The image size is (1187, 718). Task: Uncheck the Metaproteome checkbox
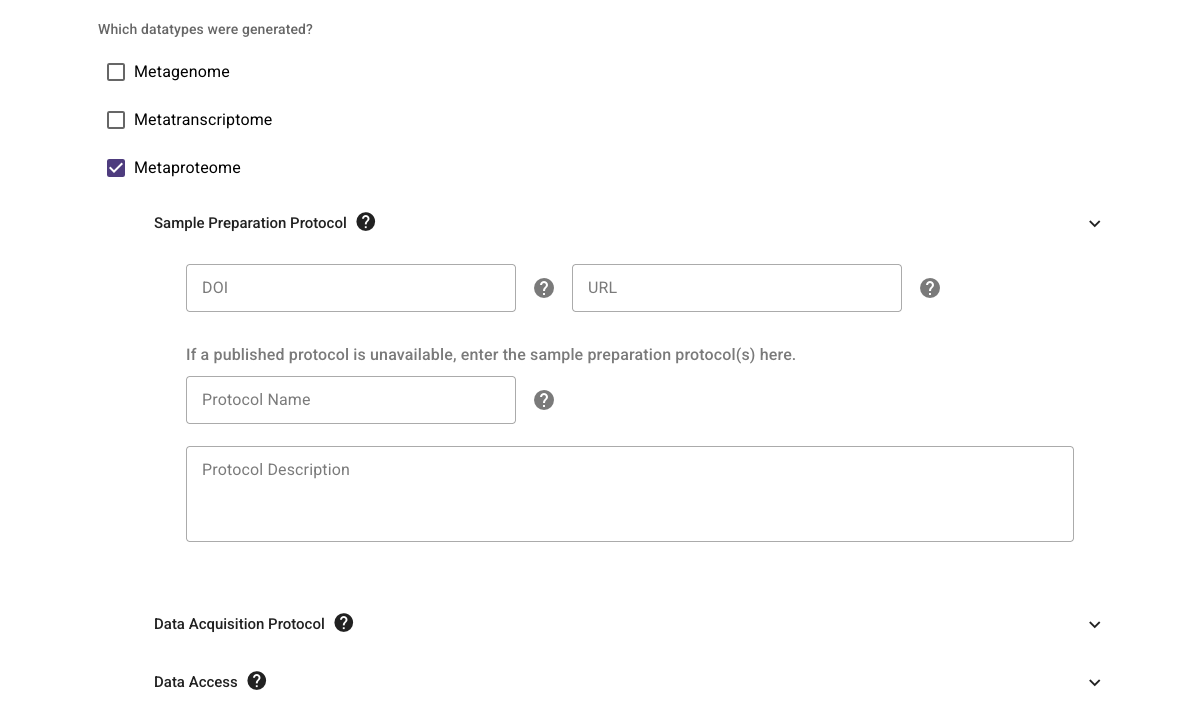116,168
